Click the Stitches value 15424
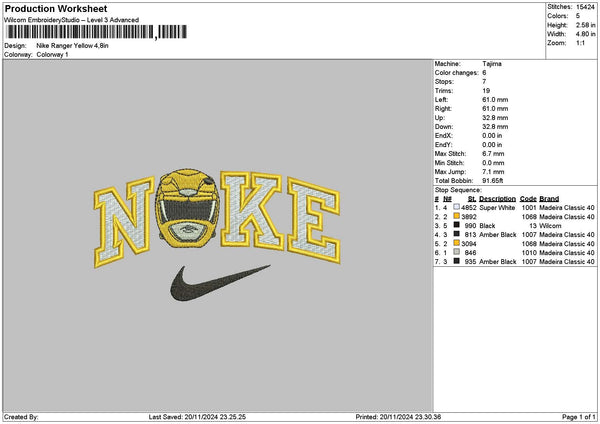600x424 pixels. click(585, 7)
